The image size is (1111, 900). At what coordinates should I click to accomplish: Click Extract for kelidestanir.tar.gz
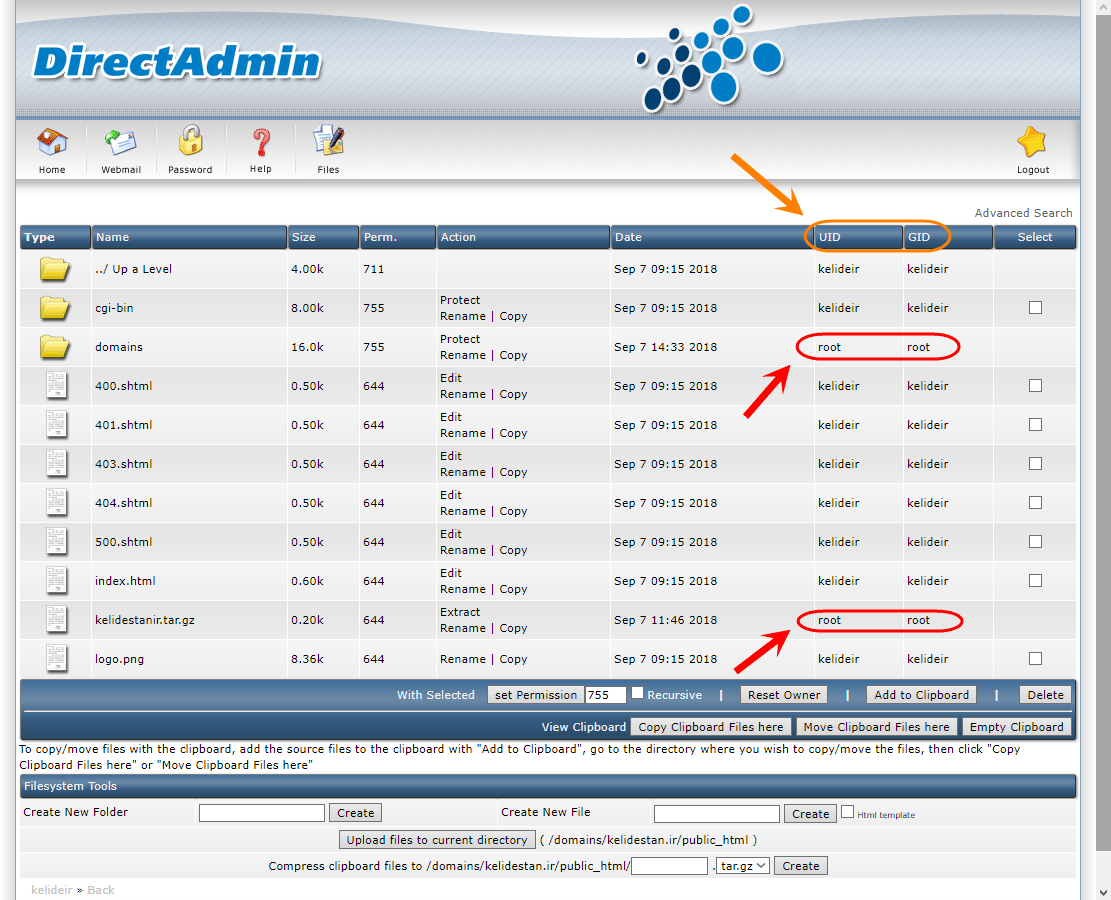coord(460,612)
